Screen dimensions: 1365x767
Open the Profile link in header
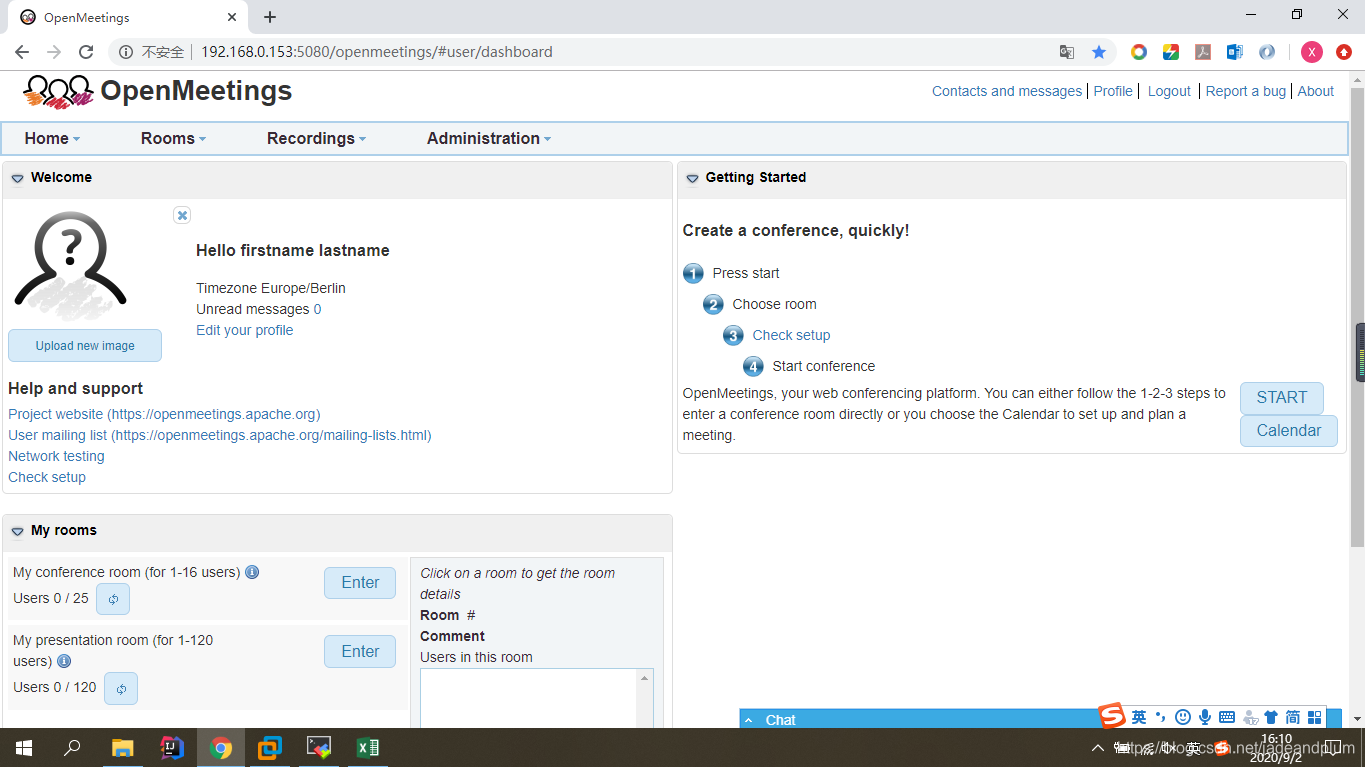point(1113,91)
